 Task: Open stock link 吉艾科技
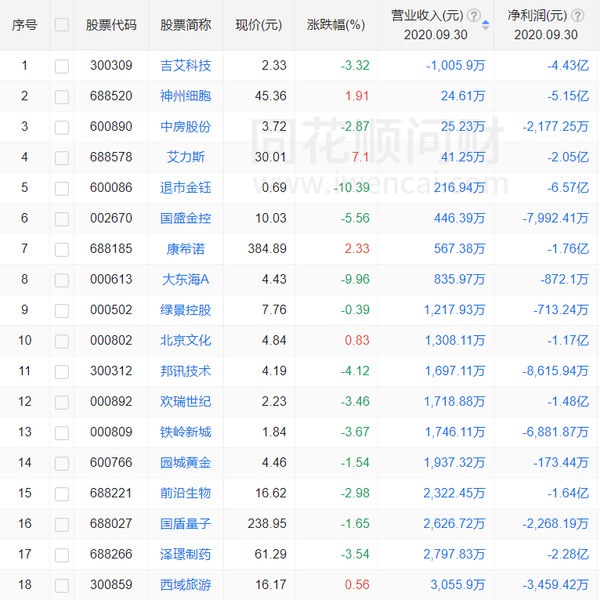[x=186, y=65]
